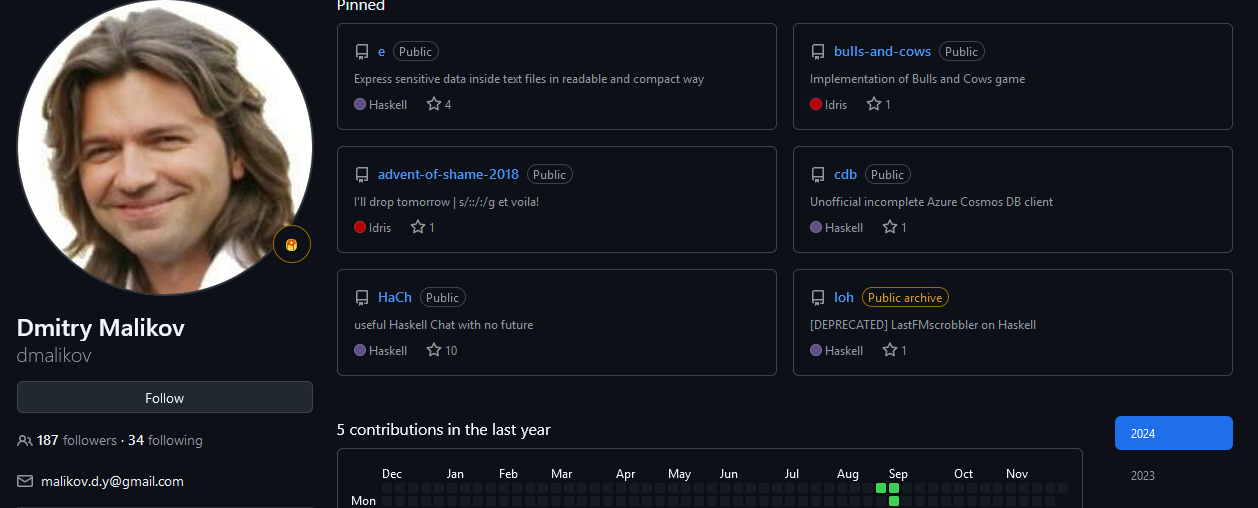
Task: Click the star icon on e repository
Action: [x=434, y=104]
